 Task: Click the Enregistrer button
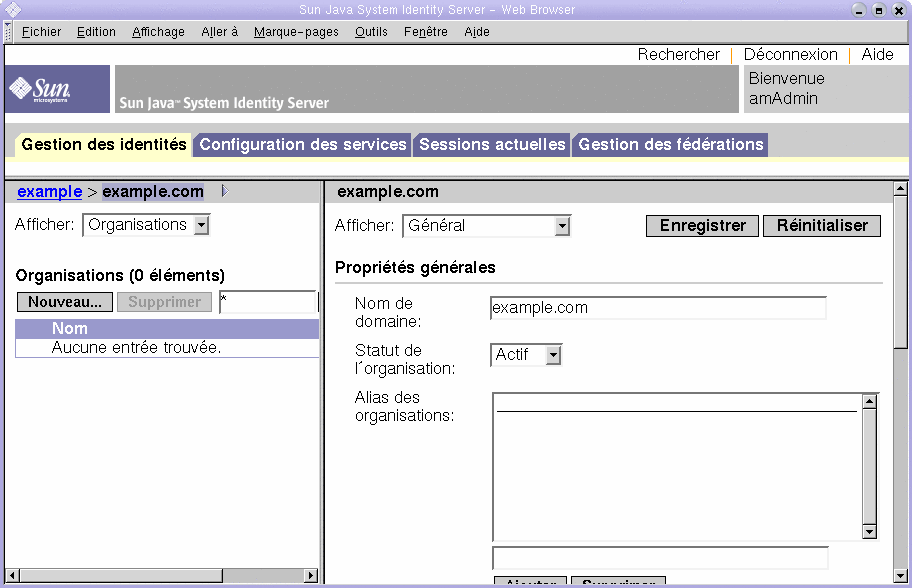pos(702,226)
